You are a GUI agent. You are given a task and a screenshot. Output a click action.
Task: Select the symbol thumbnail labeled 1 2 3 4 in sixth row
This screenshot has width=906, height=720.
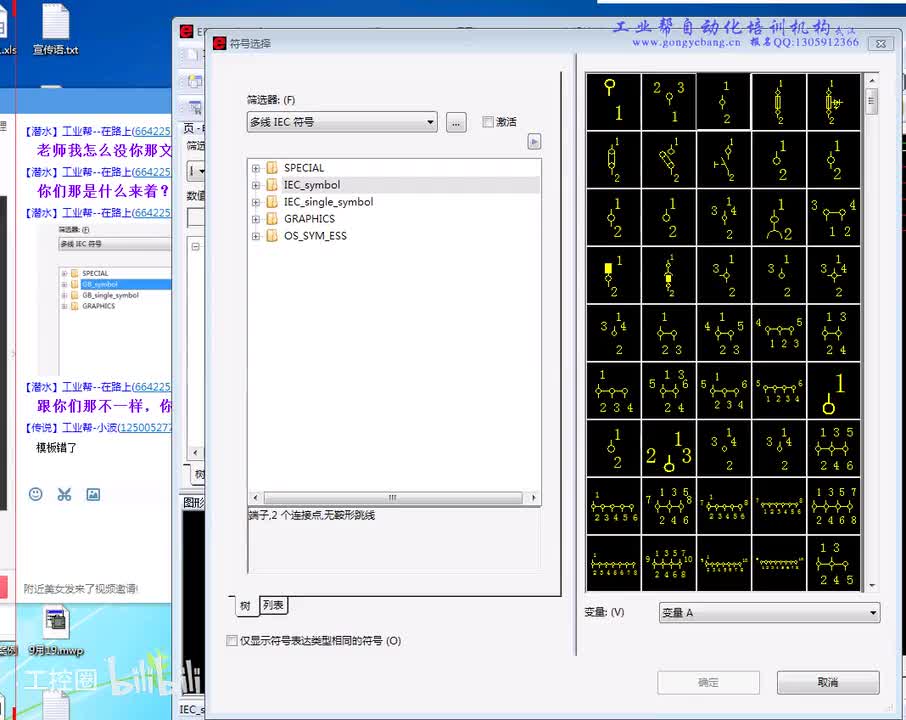614,391
